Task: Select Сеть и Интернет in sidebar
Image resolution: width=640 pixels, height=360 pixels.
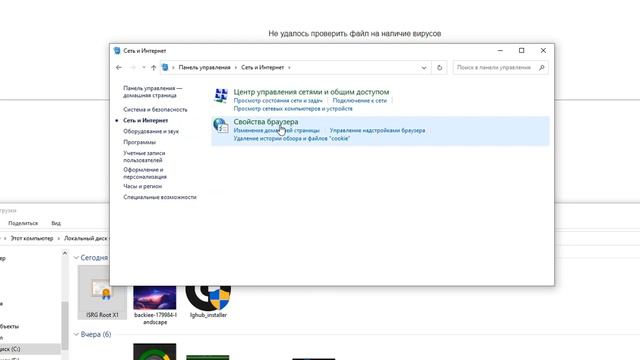Action: [145, 120]
